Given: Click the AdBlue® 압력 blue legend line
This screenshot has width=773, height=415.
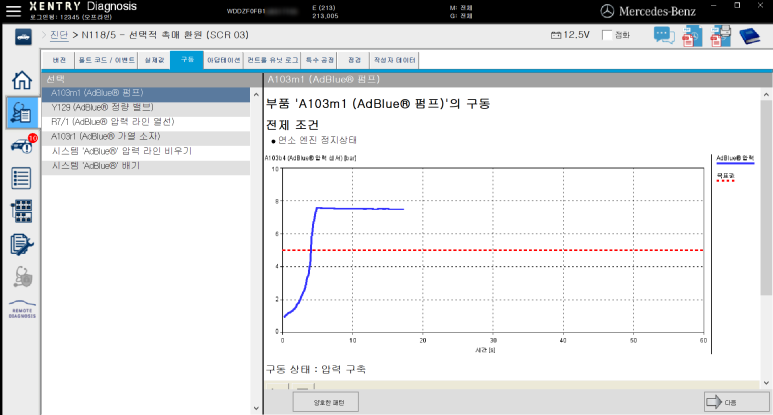Looking at the screenshot, I should 735,163.
